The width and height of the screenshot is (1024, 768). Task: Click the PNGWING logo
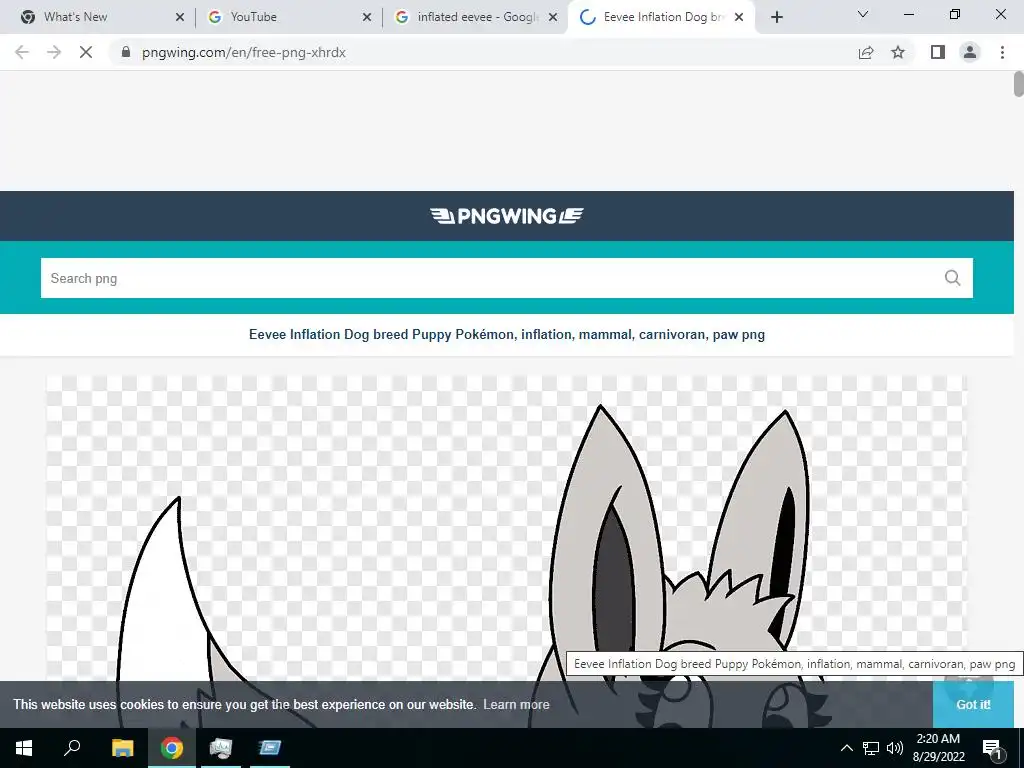coord(507,216)
